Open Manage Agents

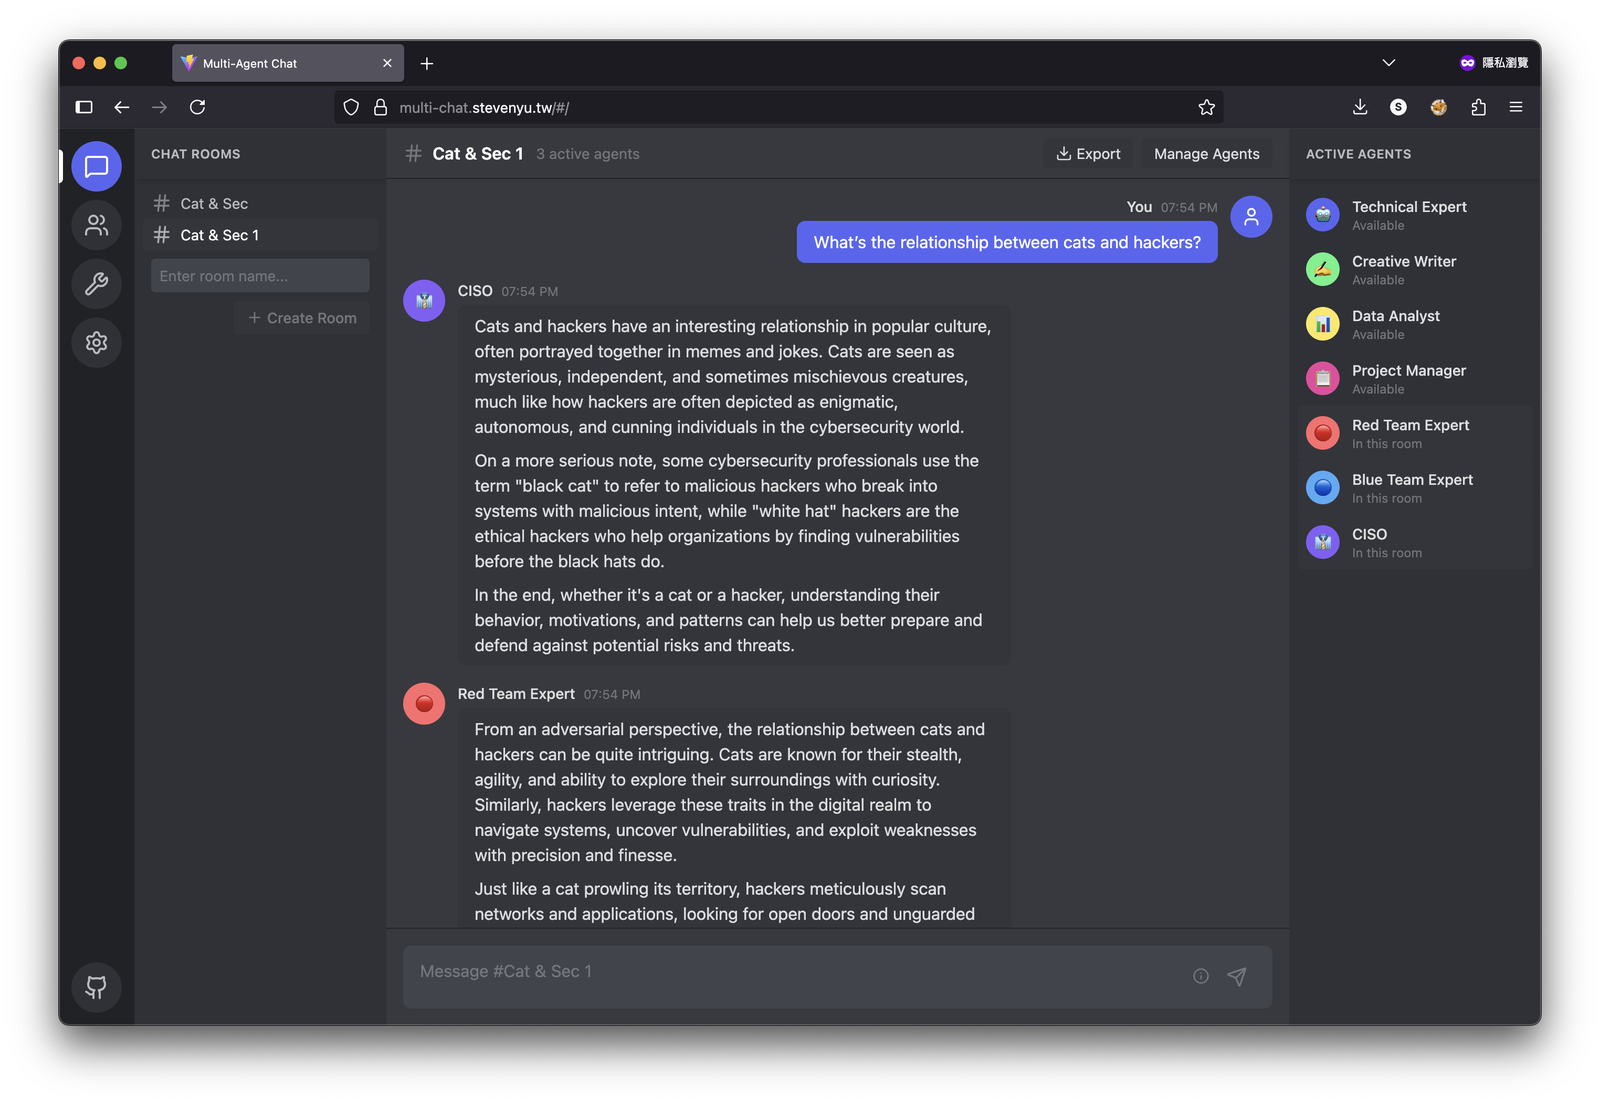[1206, 153]
